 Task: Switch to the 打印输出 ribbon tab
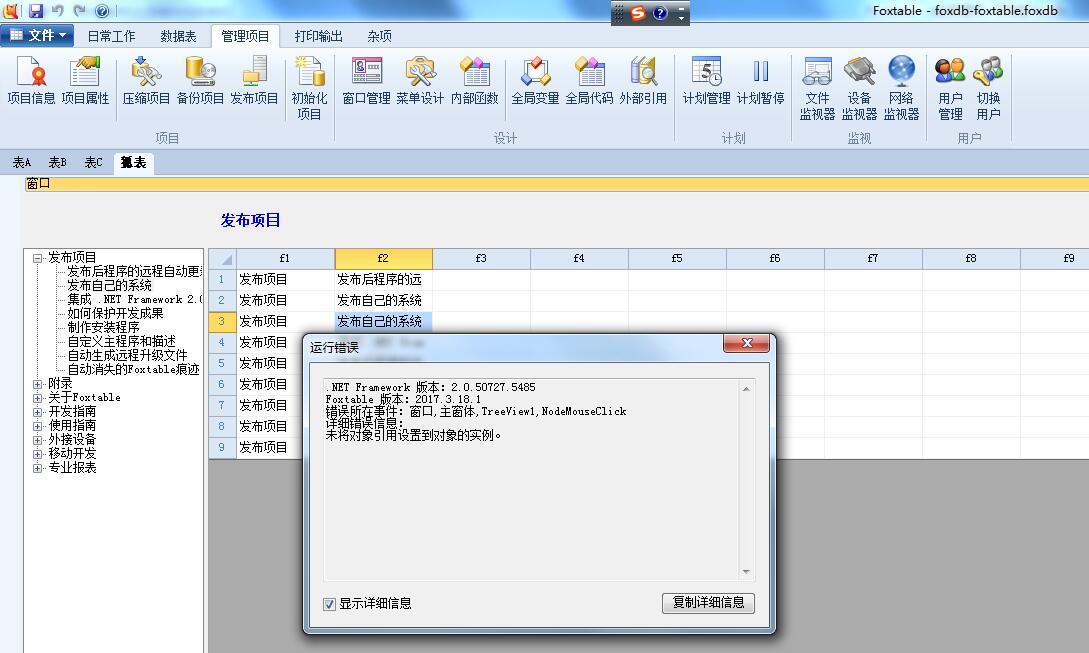tap(319, 36)
